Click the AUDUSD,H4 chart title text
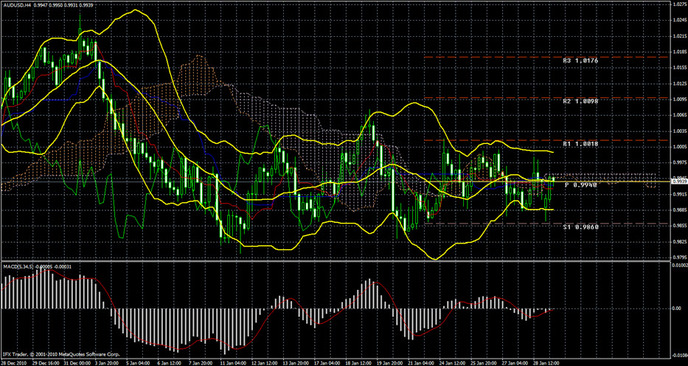The height and width of the screenshot is (366, 688). (14, 4)
